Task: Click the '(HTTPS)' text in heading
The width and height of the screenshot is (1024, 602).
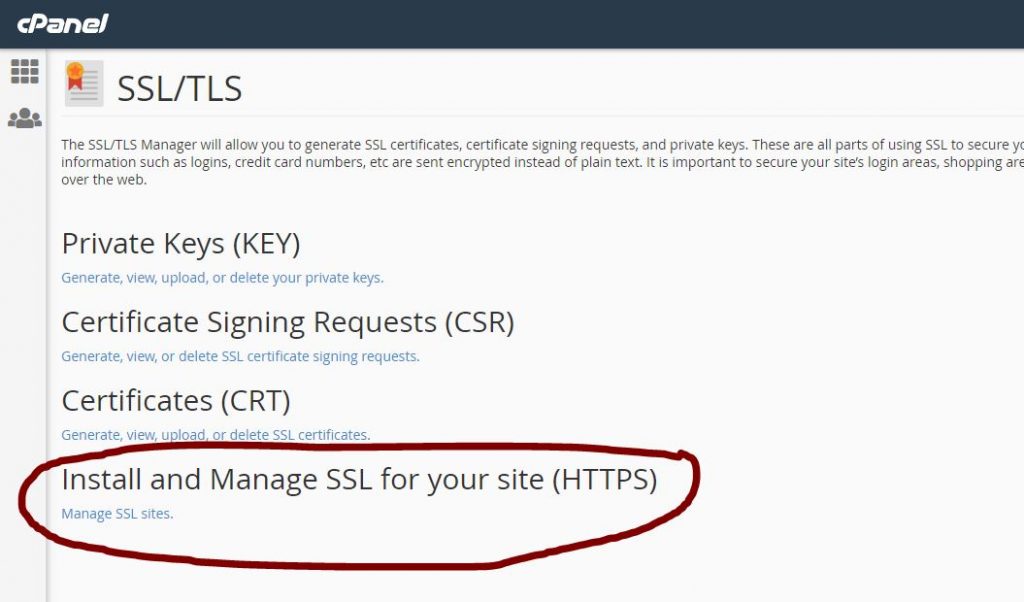Action: pyautogui.click(x=605, y=479)
